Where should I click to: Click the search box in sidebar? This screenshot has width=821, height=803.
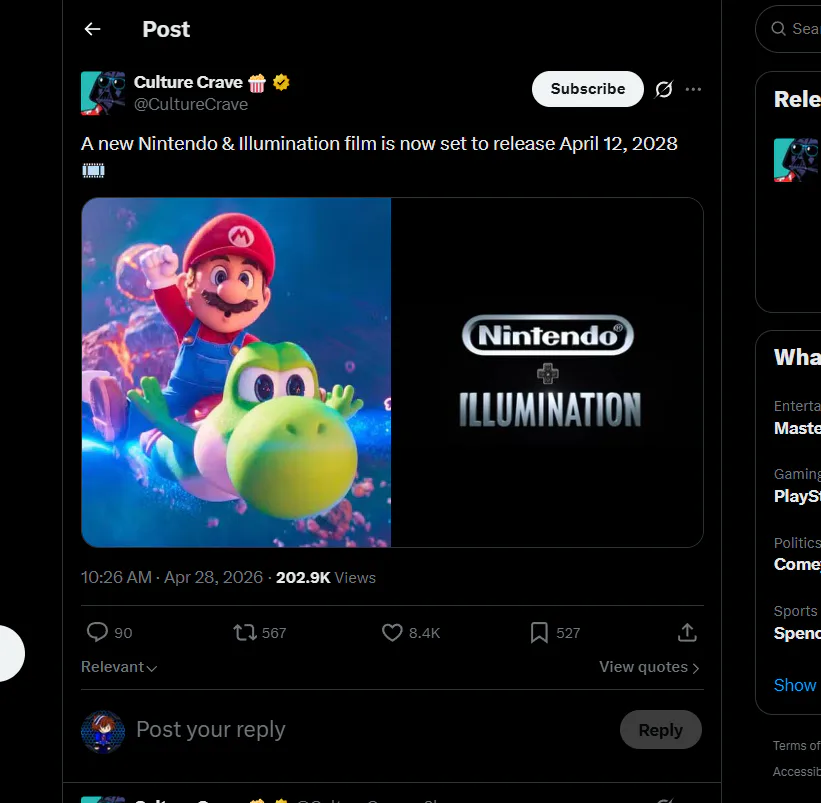pos(795,29)
